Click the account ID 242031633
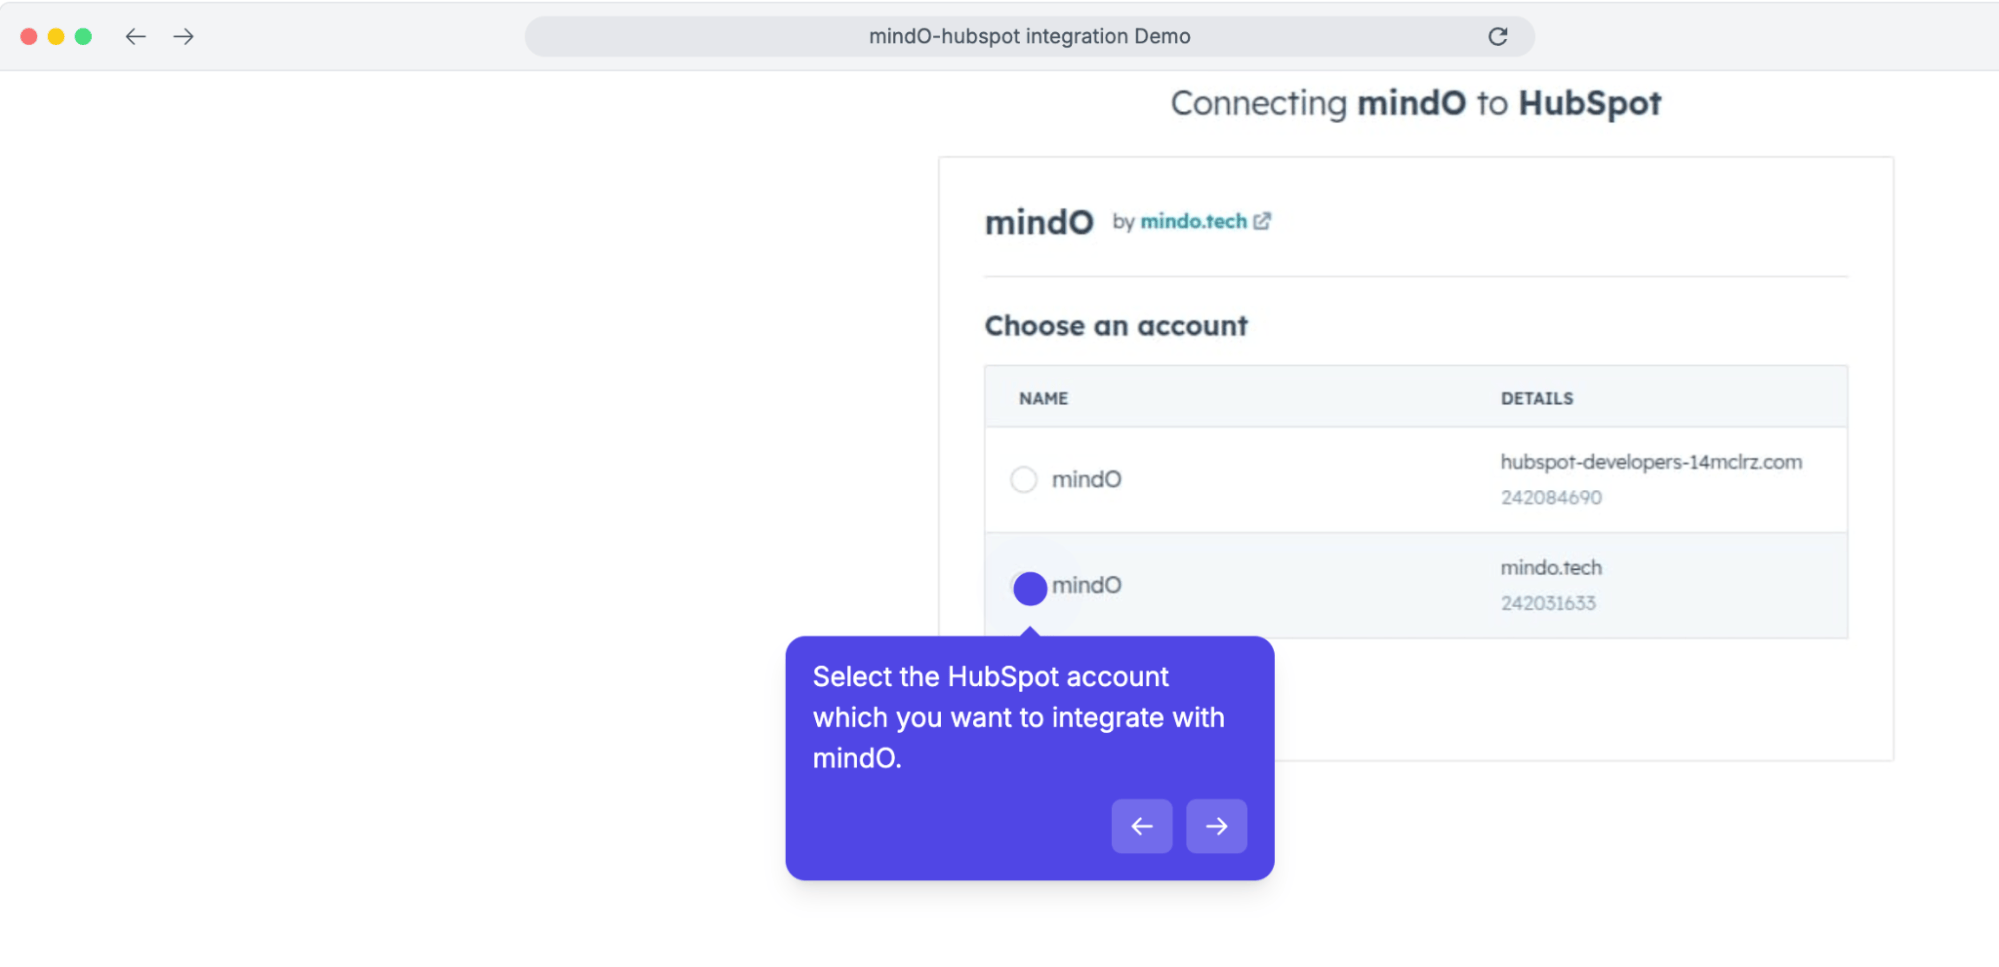Screen dimensions: 1999x967 1547,603
